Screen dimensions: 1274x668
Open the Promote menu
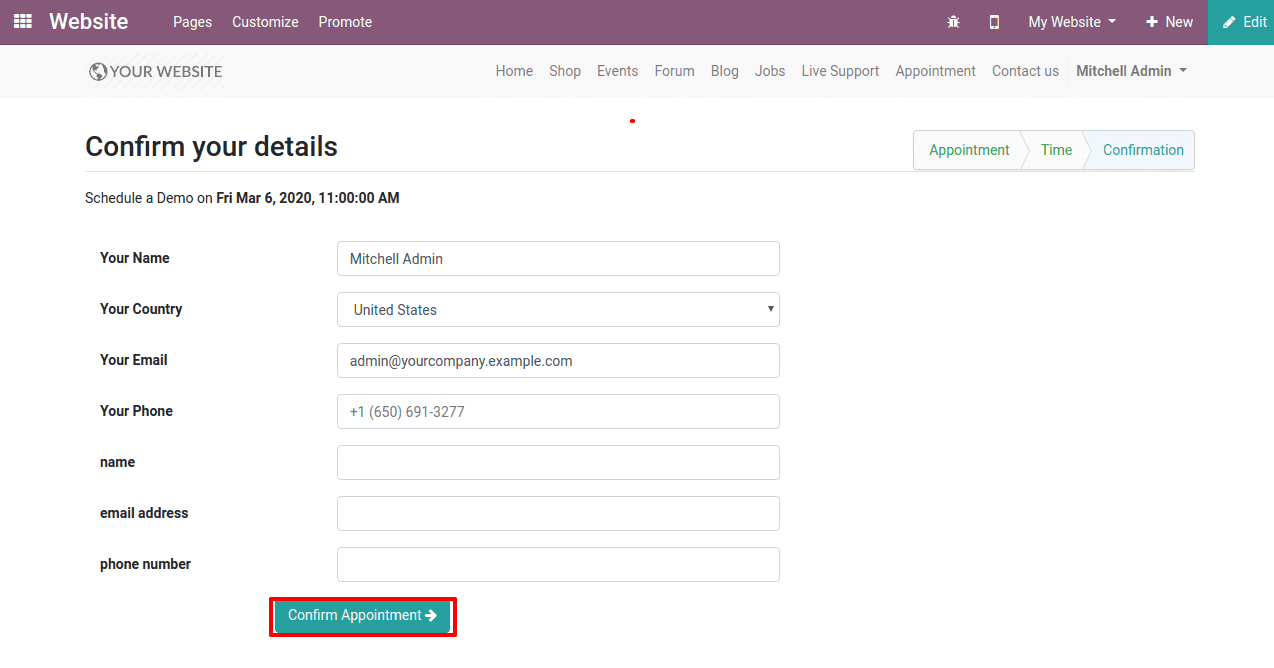345,22
